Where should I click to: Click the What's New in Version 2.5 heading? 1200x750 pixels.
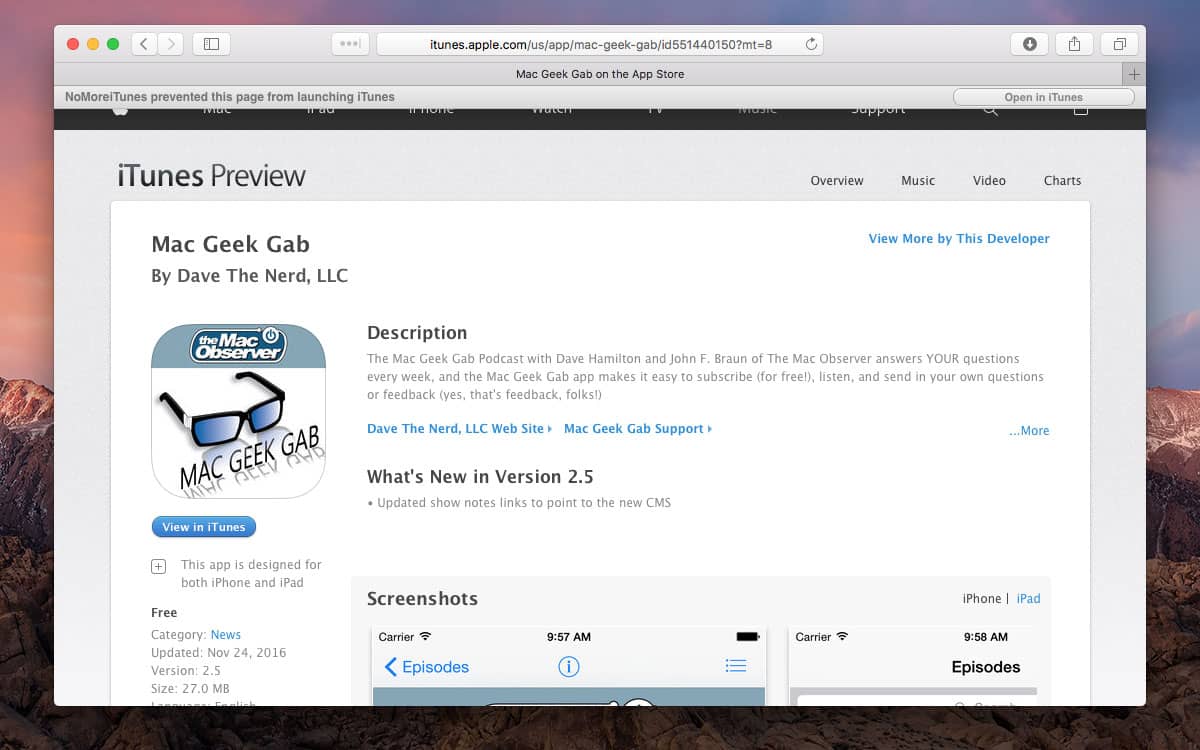480,477
